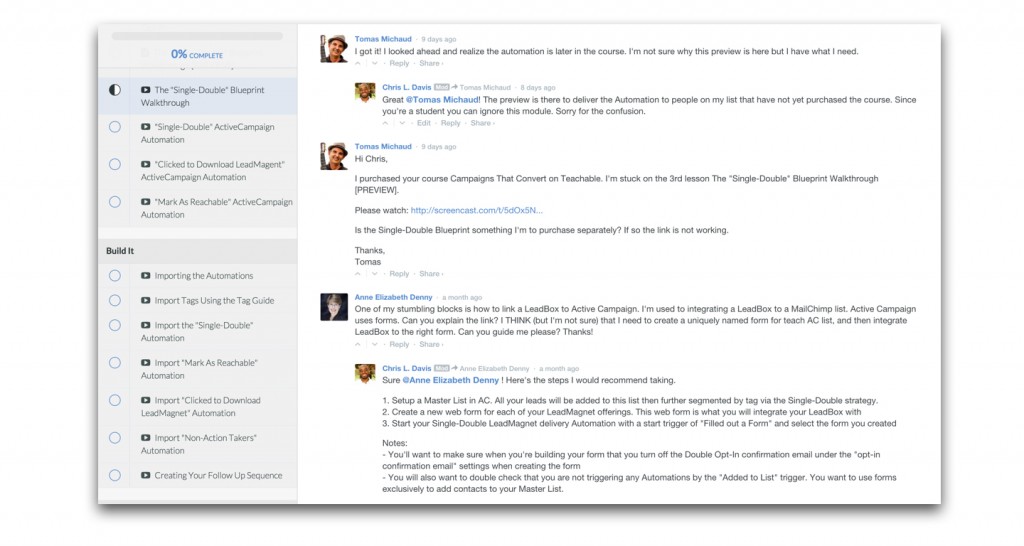This screenshot has width=1024, height=546.
Task: Click Mod badge on Chris's reply to Anne
Action: pos(441,369)
